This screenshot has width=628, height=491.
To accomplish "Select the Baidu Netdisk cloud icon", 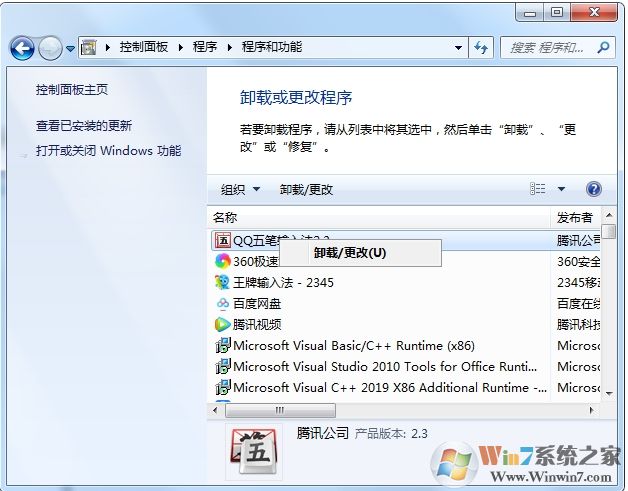I will tap(223, 304).
